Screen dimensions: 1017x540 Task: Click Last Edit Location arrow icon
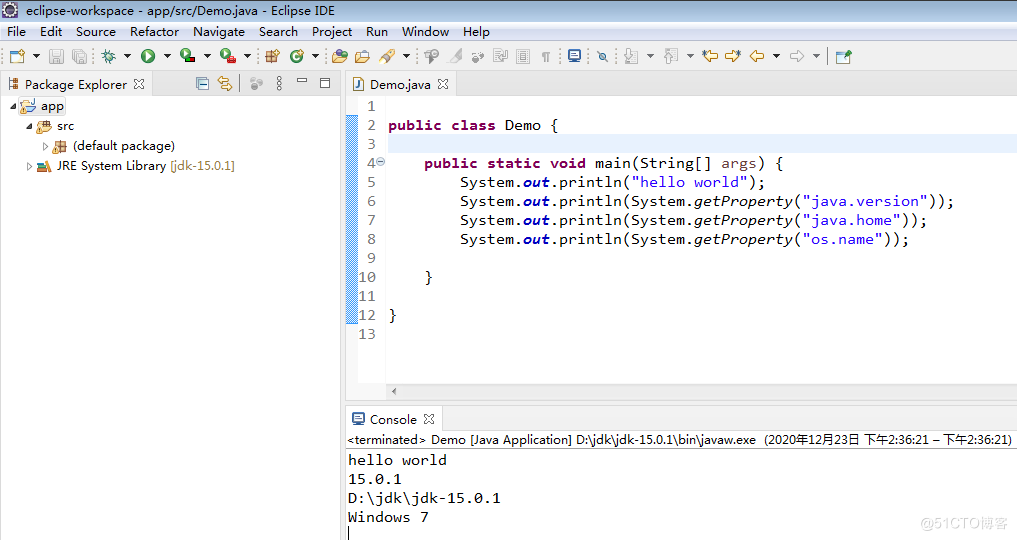[710, 57]
